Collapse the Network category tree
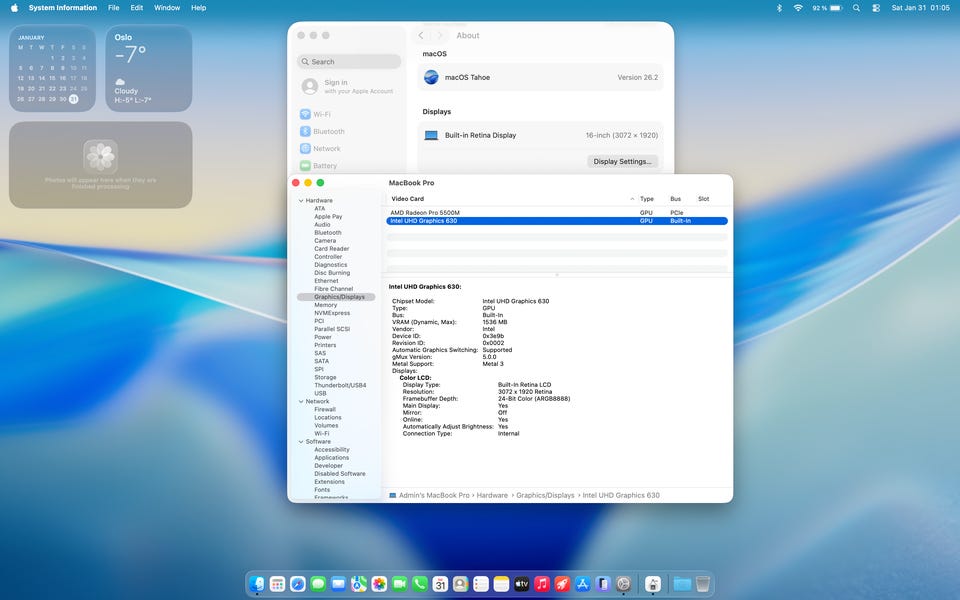The height and width of the screenshot is (600, 960). pos(300,401)
